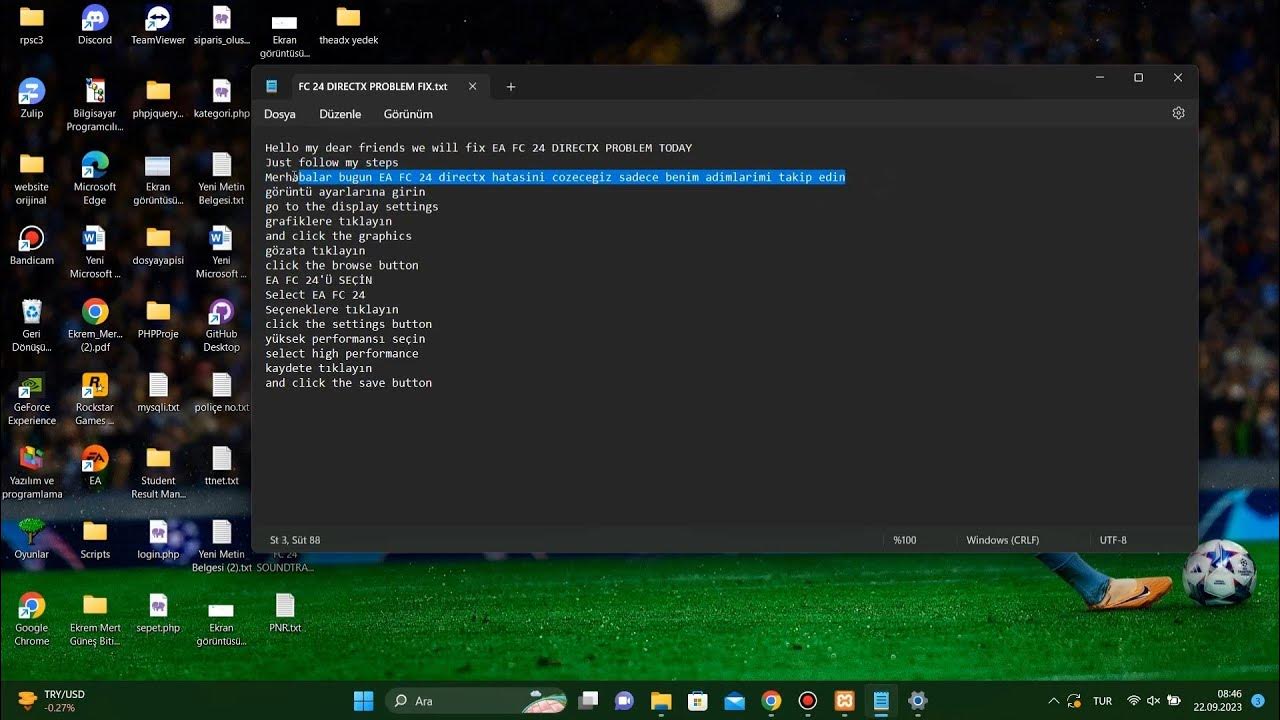The height and width of the screenshot is (720, 1280).
Task: Open Bandicam desktop shortcut
Action: click(x=31, y=246)
